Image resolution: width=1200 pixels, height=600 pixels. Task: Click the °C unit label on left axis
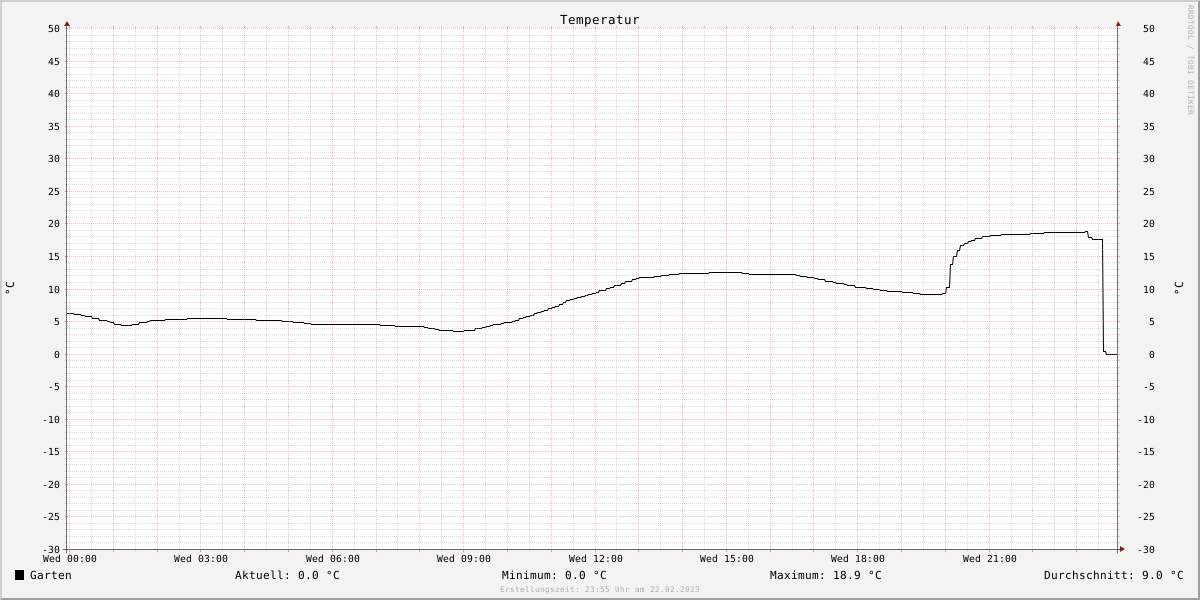click(10, 287)
